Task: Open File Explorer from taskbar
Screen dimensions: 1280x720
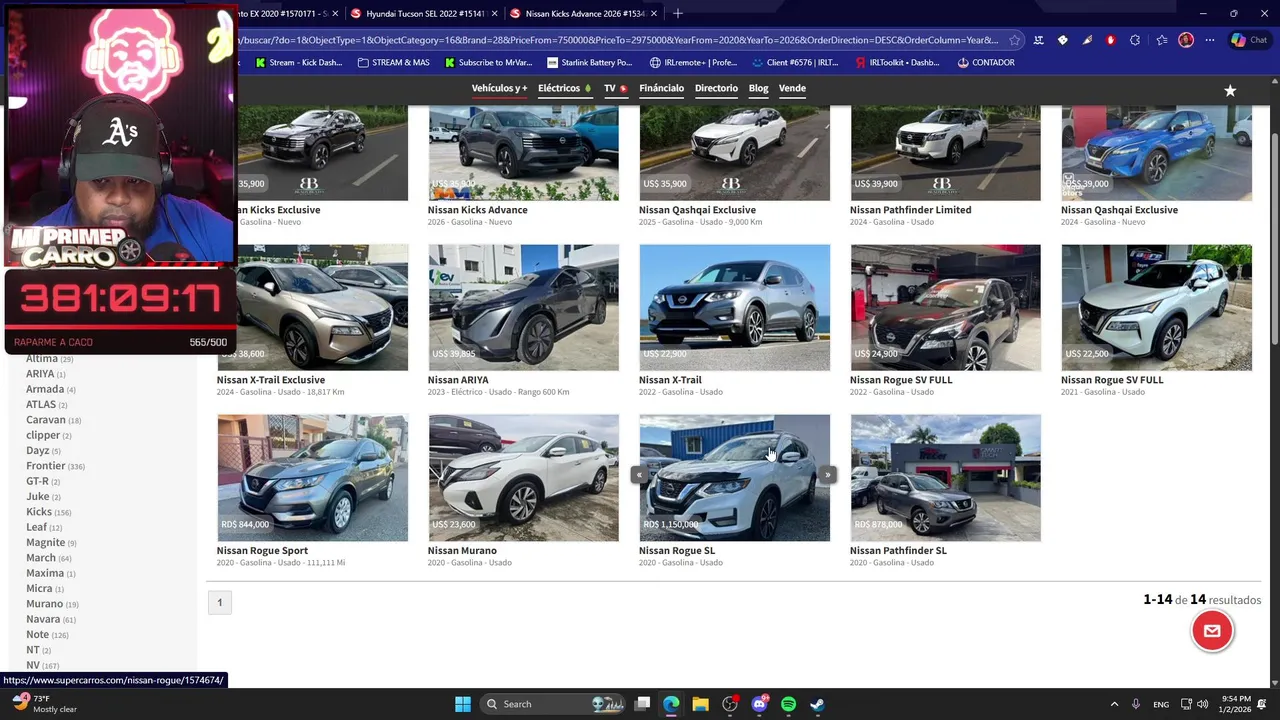Action: (700, 704)
